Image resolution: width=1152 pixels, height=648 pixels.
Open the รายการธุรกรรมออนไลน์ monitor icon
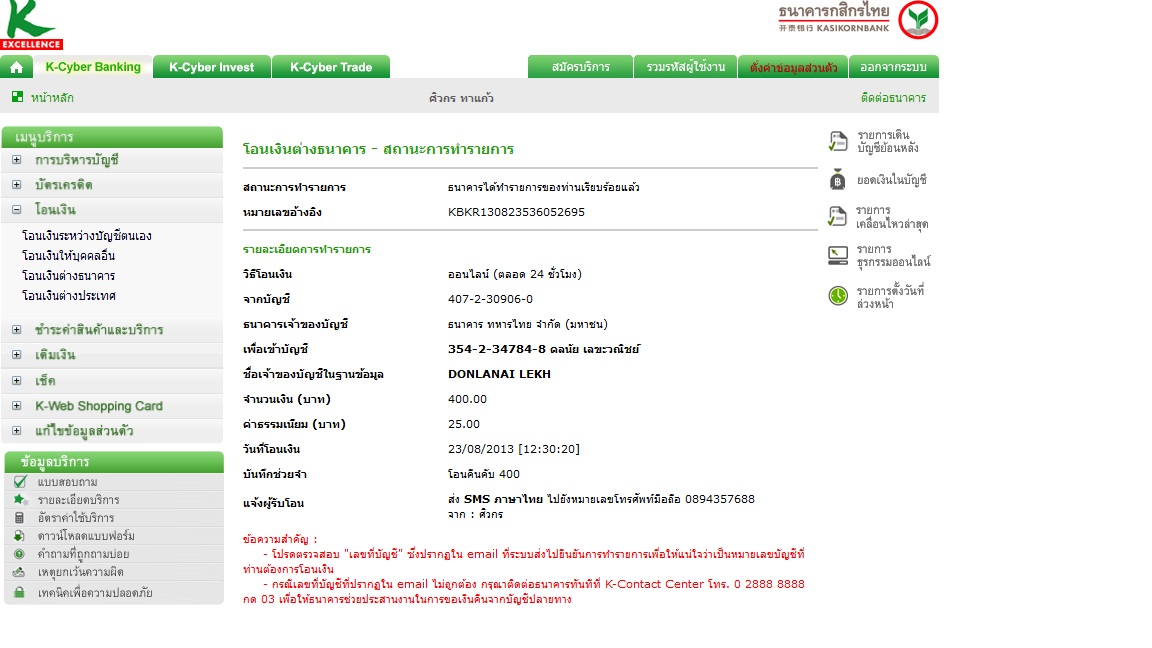point(838,255)
